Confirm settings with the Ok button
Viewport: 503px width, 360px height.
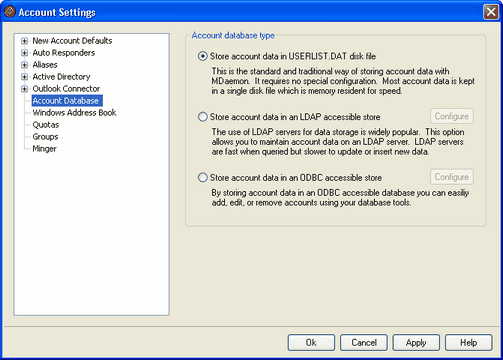(x=311, y=343)
